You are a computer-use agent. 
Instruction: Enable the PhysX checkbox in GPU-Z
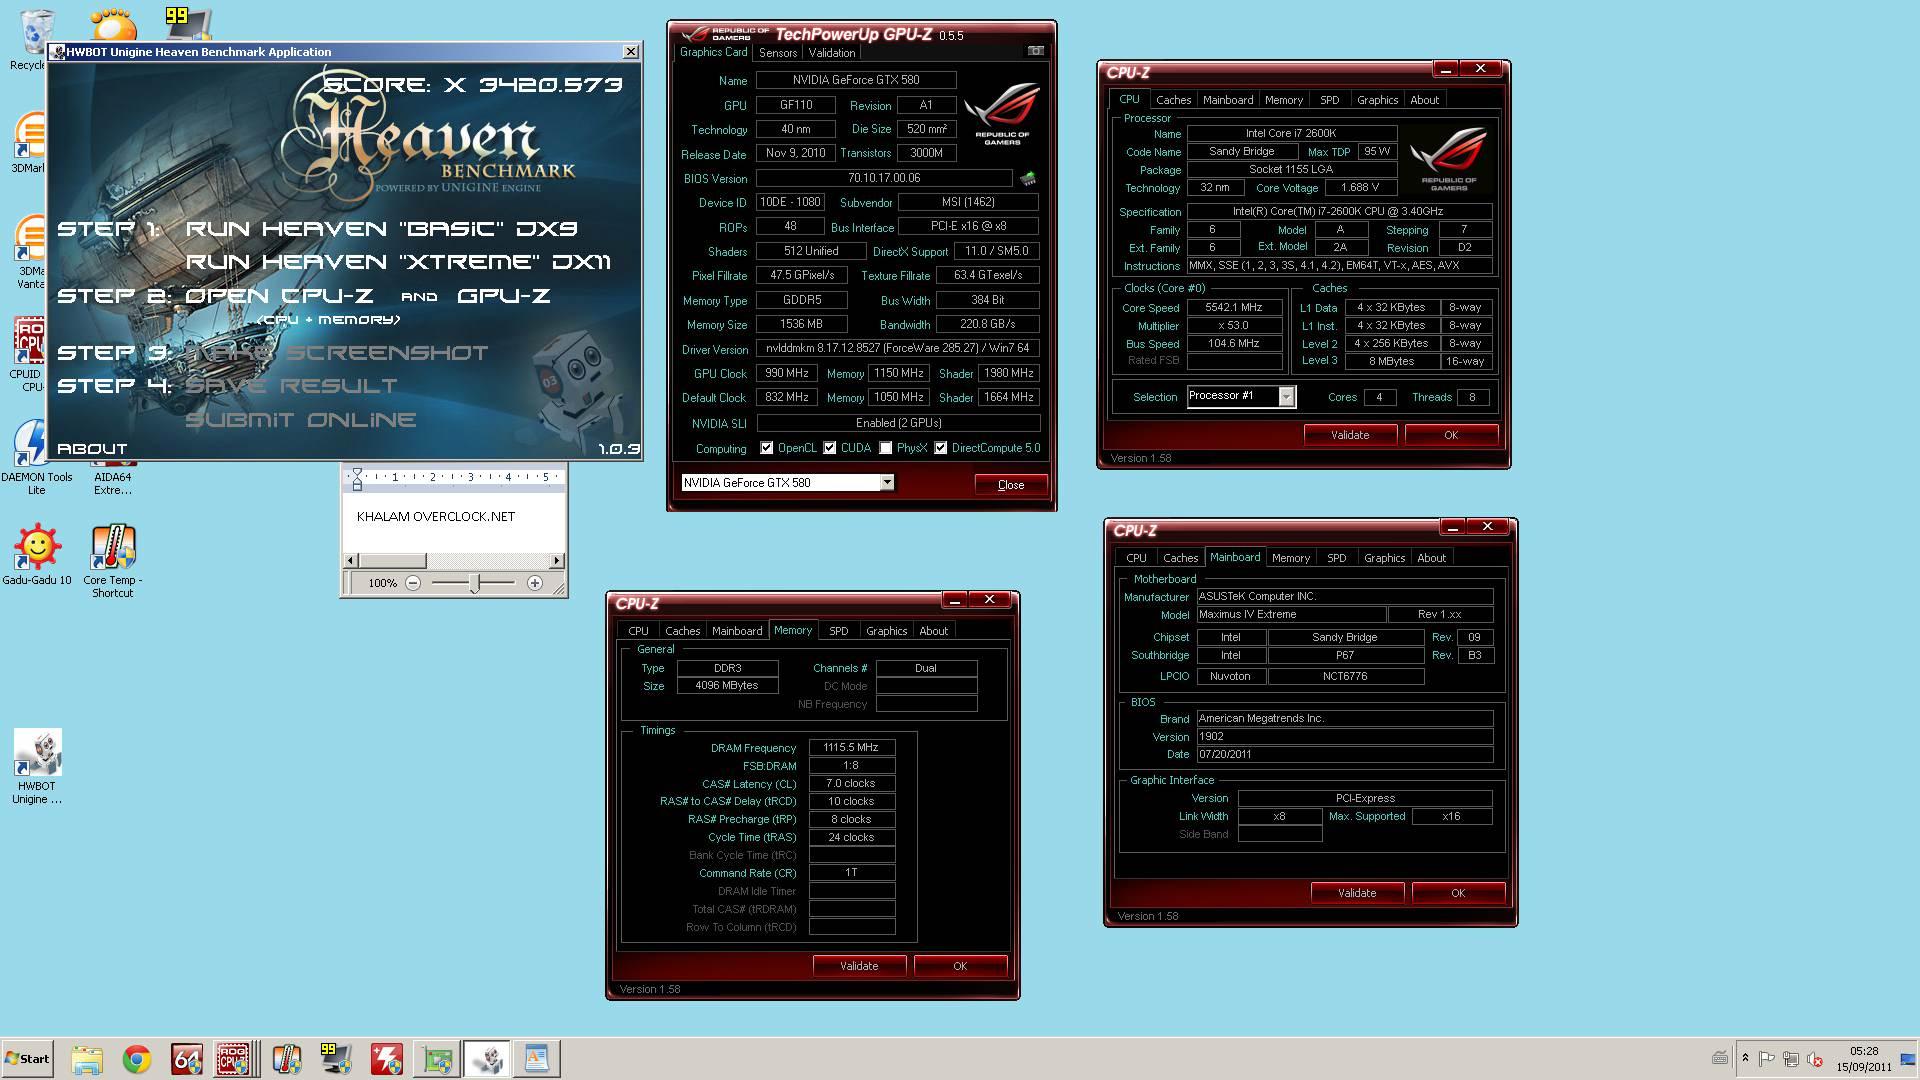coord(886,448)
